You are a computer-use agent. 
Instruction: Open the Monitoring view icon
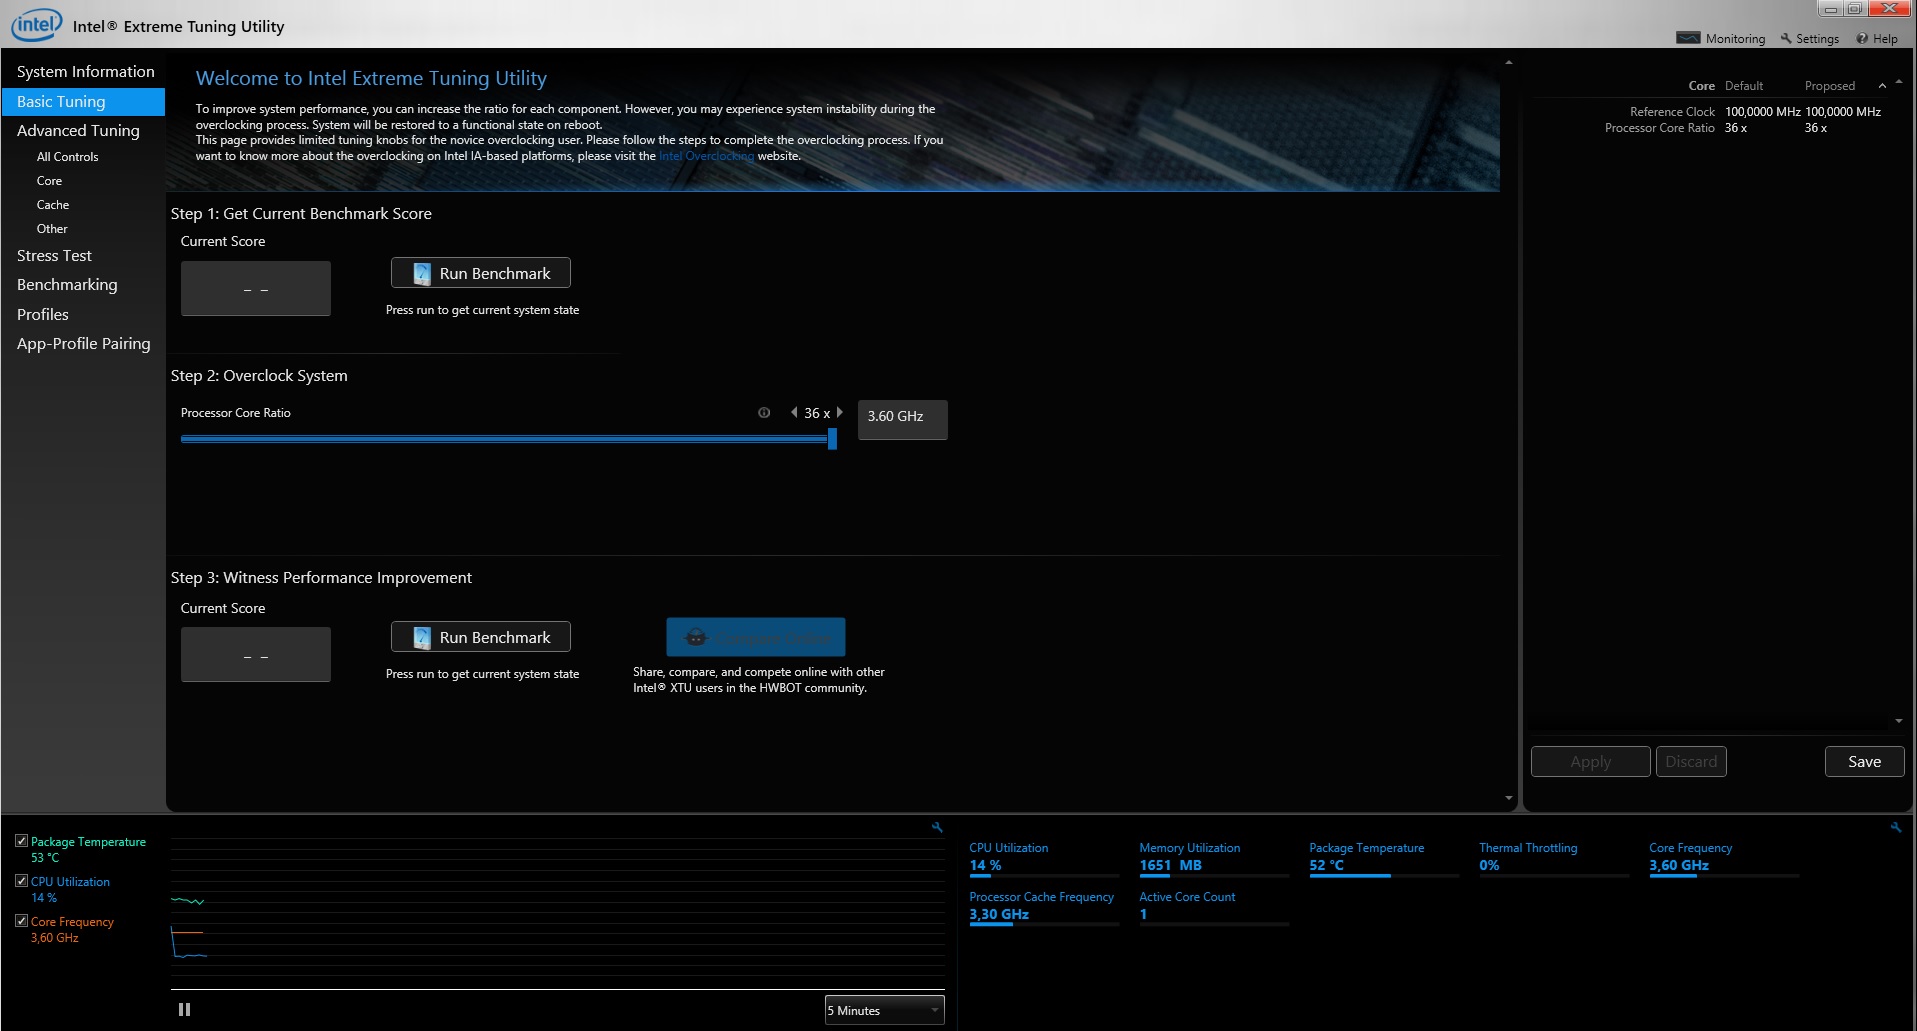click(1688, 38)
